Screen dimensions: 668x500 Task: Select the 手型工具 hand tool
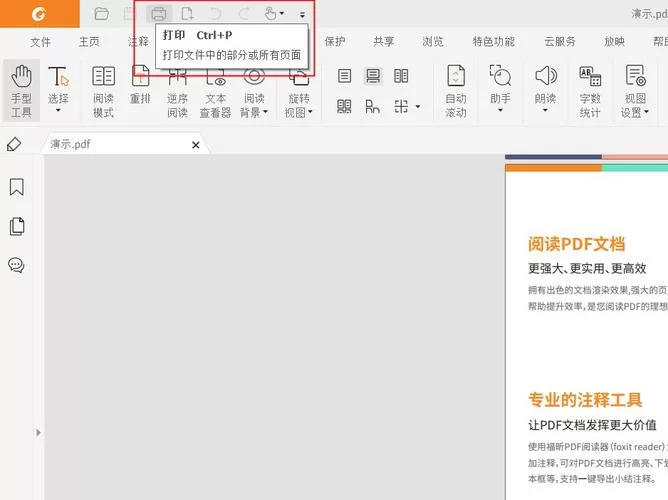pyautogui.click(x=21, y=91)
